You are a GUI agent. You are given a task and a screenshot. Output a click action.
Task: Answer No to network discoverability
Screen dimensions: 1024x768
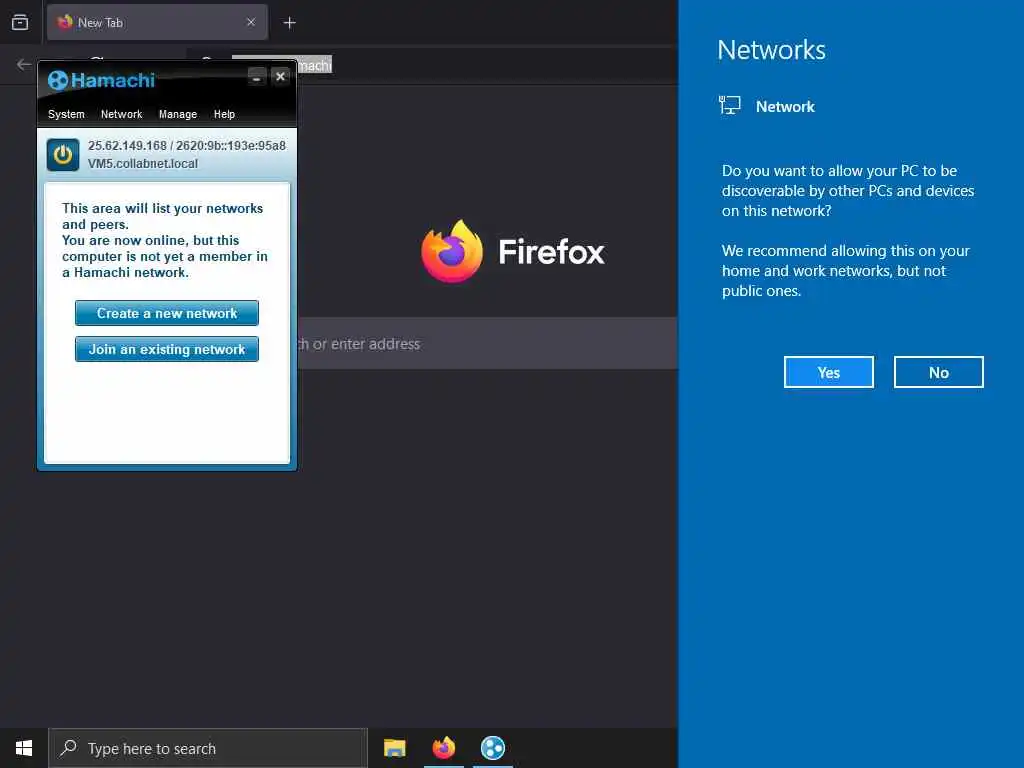tap(938, 372)
